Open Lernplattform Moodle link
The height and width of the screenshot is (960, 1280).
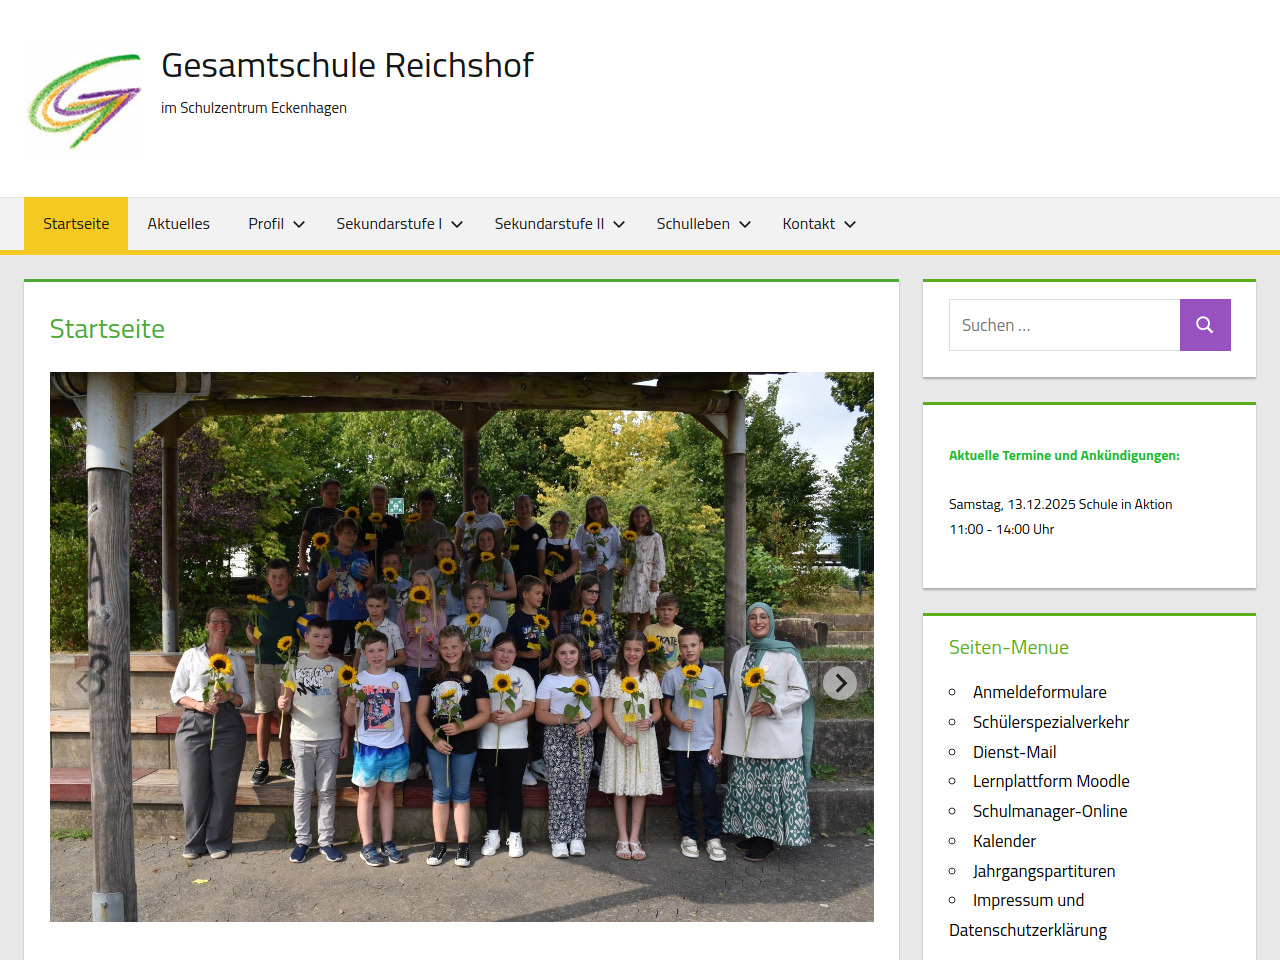pos(1050,781)
